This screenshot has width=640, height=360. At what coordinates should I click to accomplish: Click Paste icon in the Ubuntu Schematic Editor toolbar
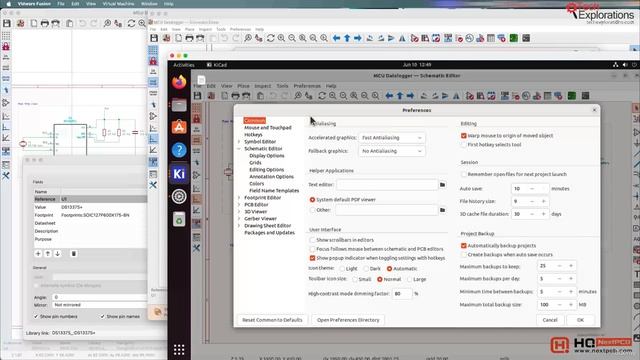[x=260, y=96]
